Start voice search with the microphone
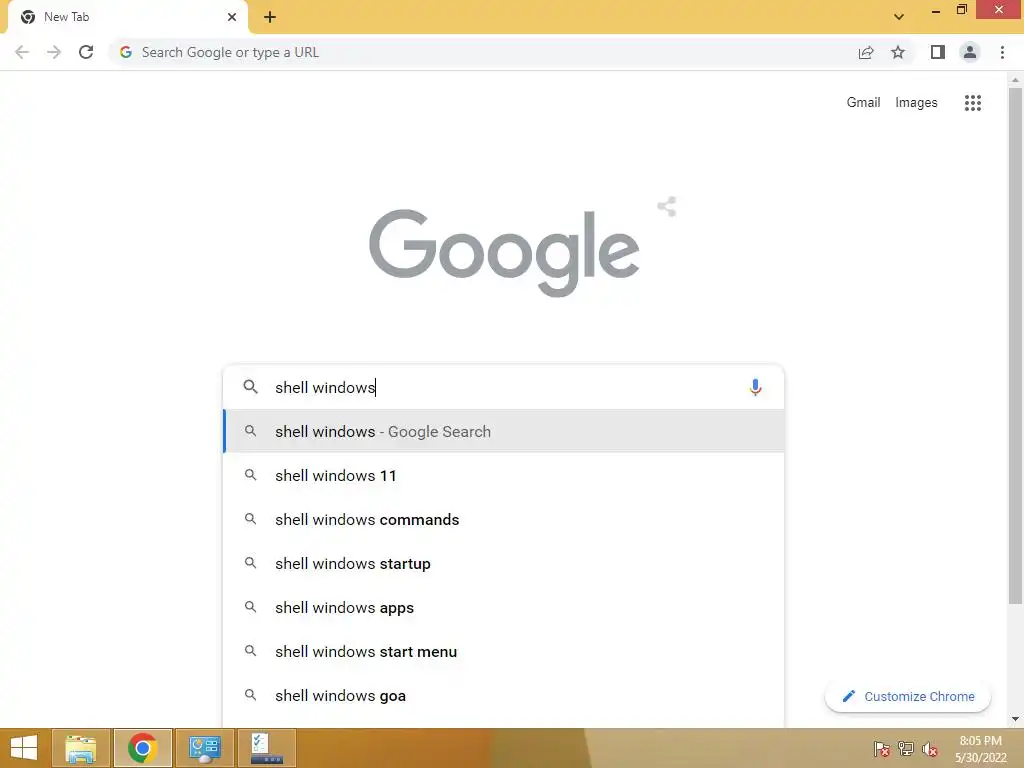The height and width of the screenshot is (768, 1024). point(755,387)
